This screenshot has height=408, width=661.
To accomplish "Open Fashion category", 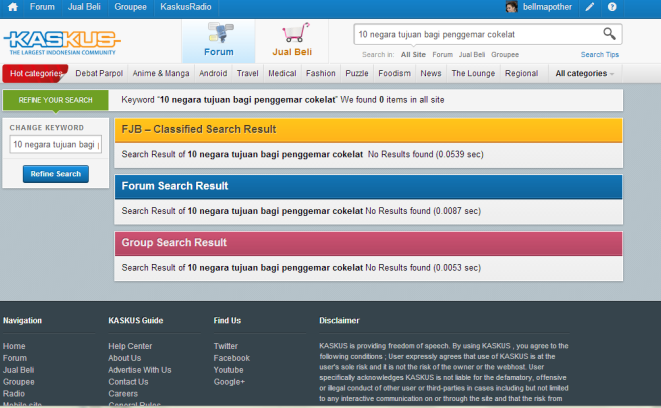I will tap(320, 73).
